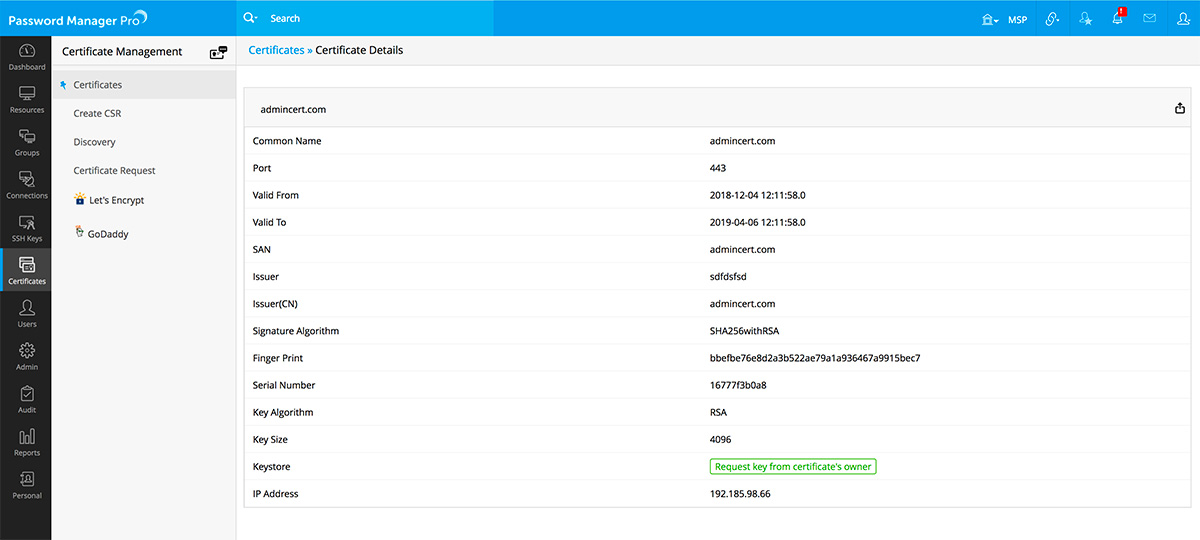Open the mail envelope icon
The height and width of the screenshot is (540, 1200).
pyautogui.click(x=1150, y=18)
